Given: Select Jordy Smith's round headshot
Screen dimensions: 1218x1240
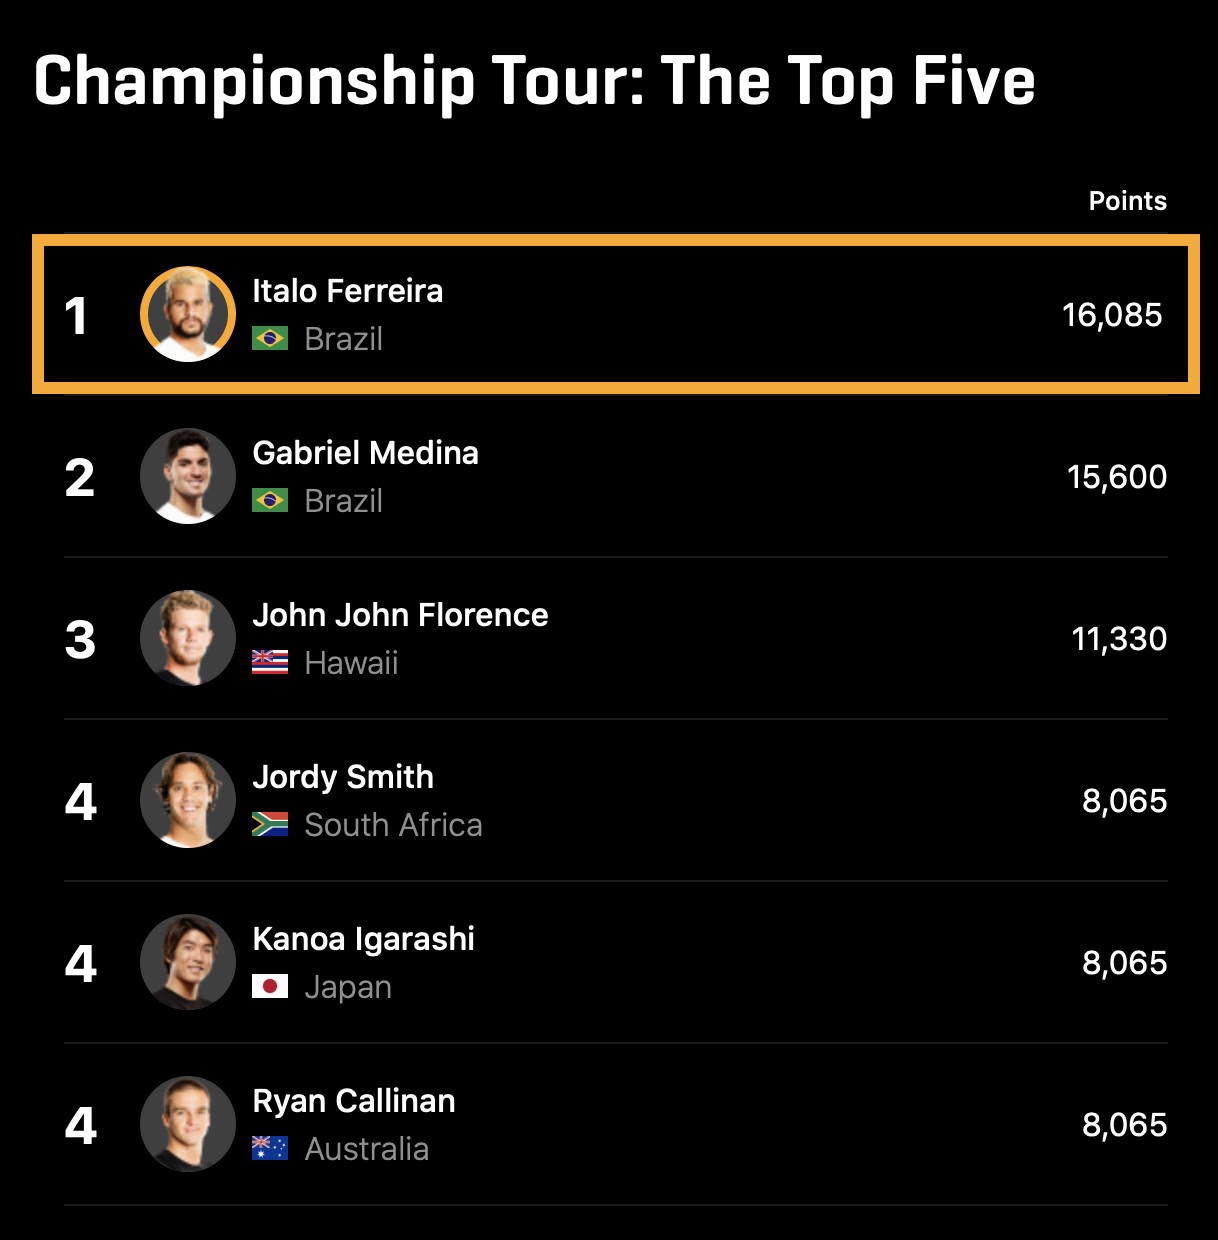Looking at the screenshot, I should pyautogui.click(x=188, y=800).
